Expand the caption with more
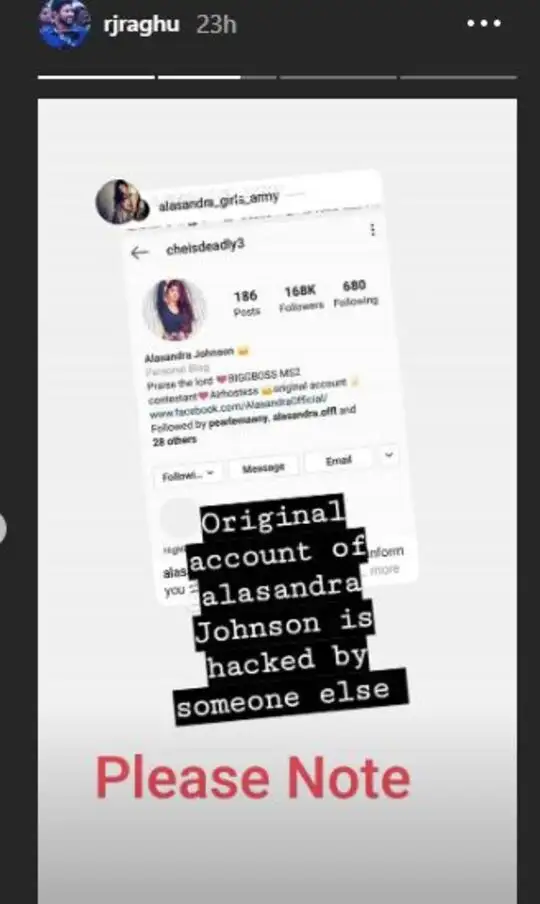 point(384,570)
